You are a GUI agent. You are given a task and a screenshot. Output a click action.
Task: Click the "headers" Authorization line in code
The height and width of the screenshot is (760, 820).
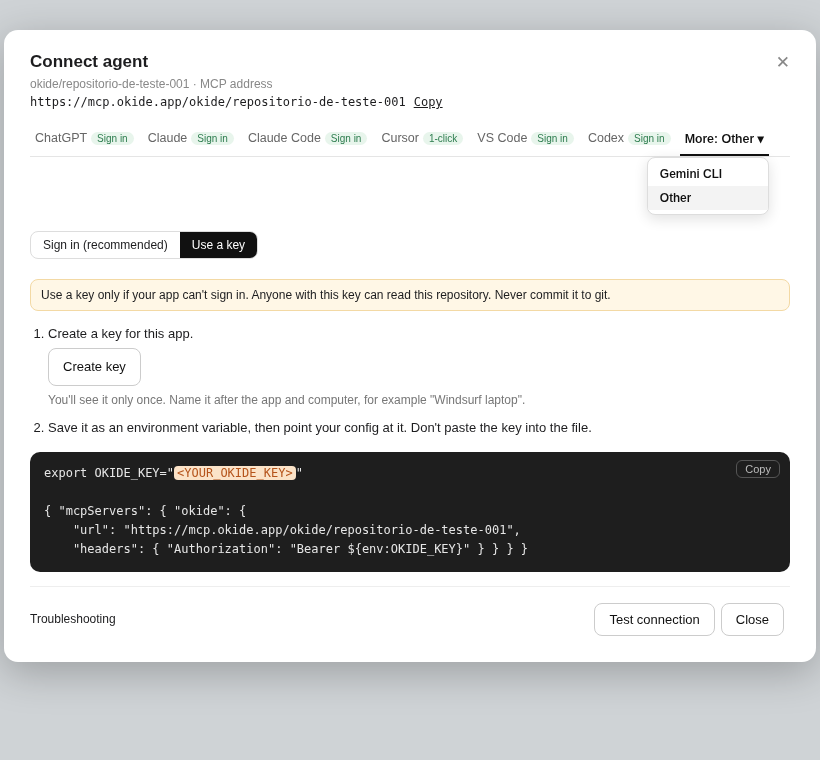click(x=300, y=549)
